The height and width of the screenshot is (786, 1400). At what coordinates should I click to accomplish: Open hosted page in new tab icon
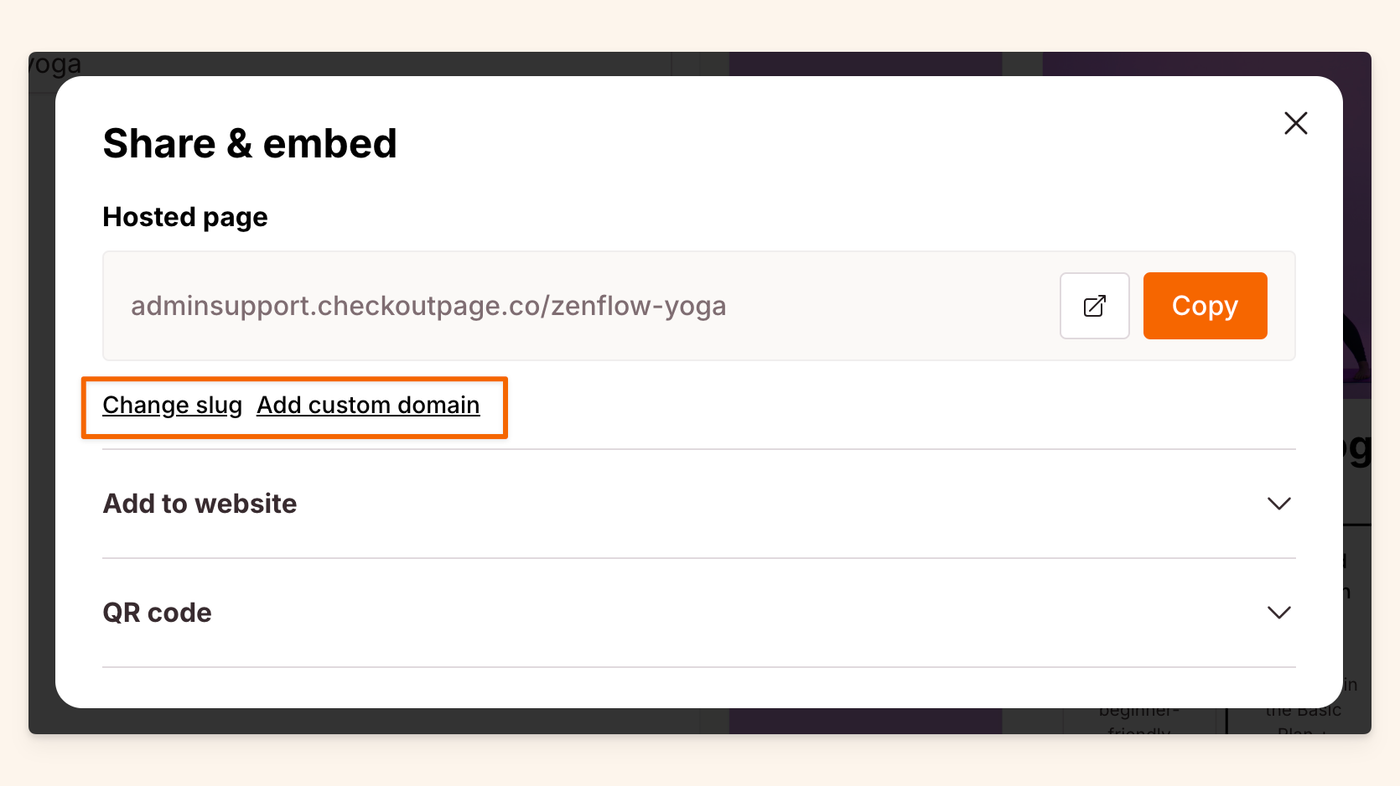pos(1094,306)
